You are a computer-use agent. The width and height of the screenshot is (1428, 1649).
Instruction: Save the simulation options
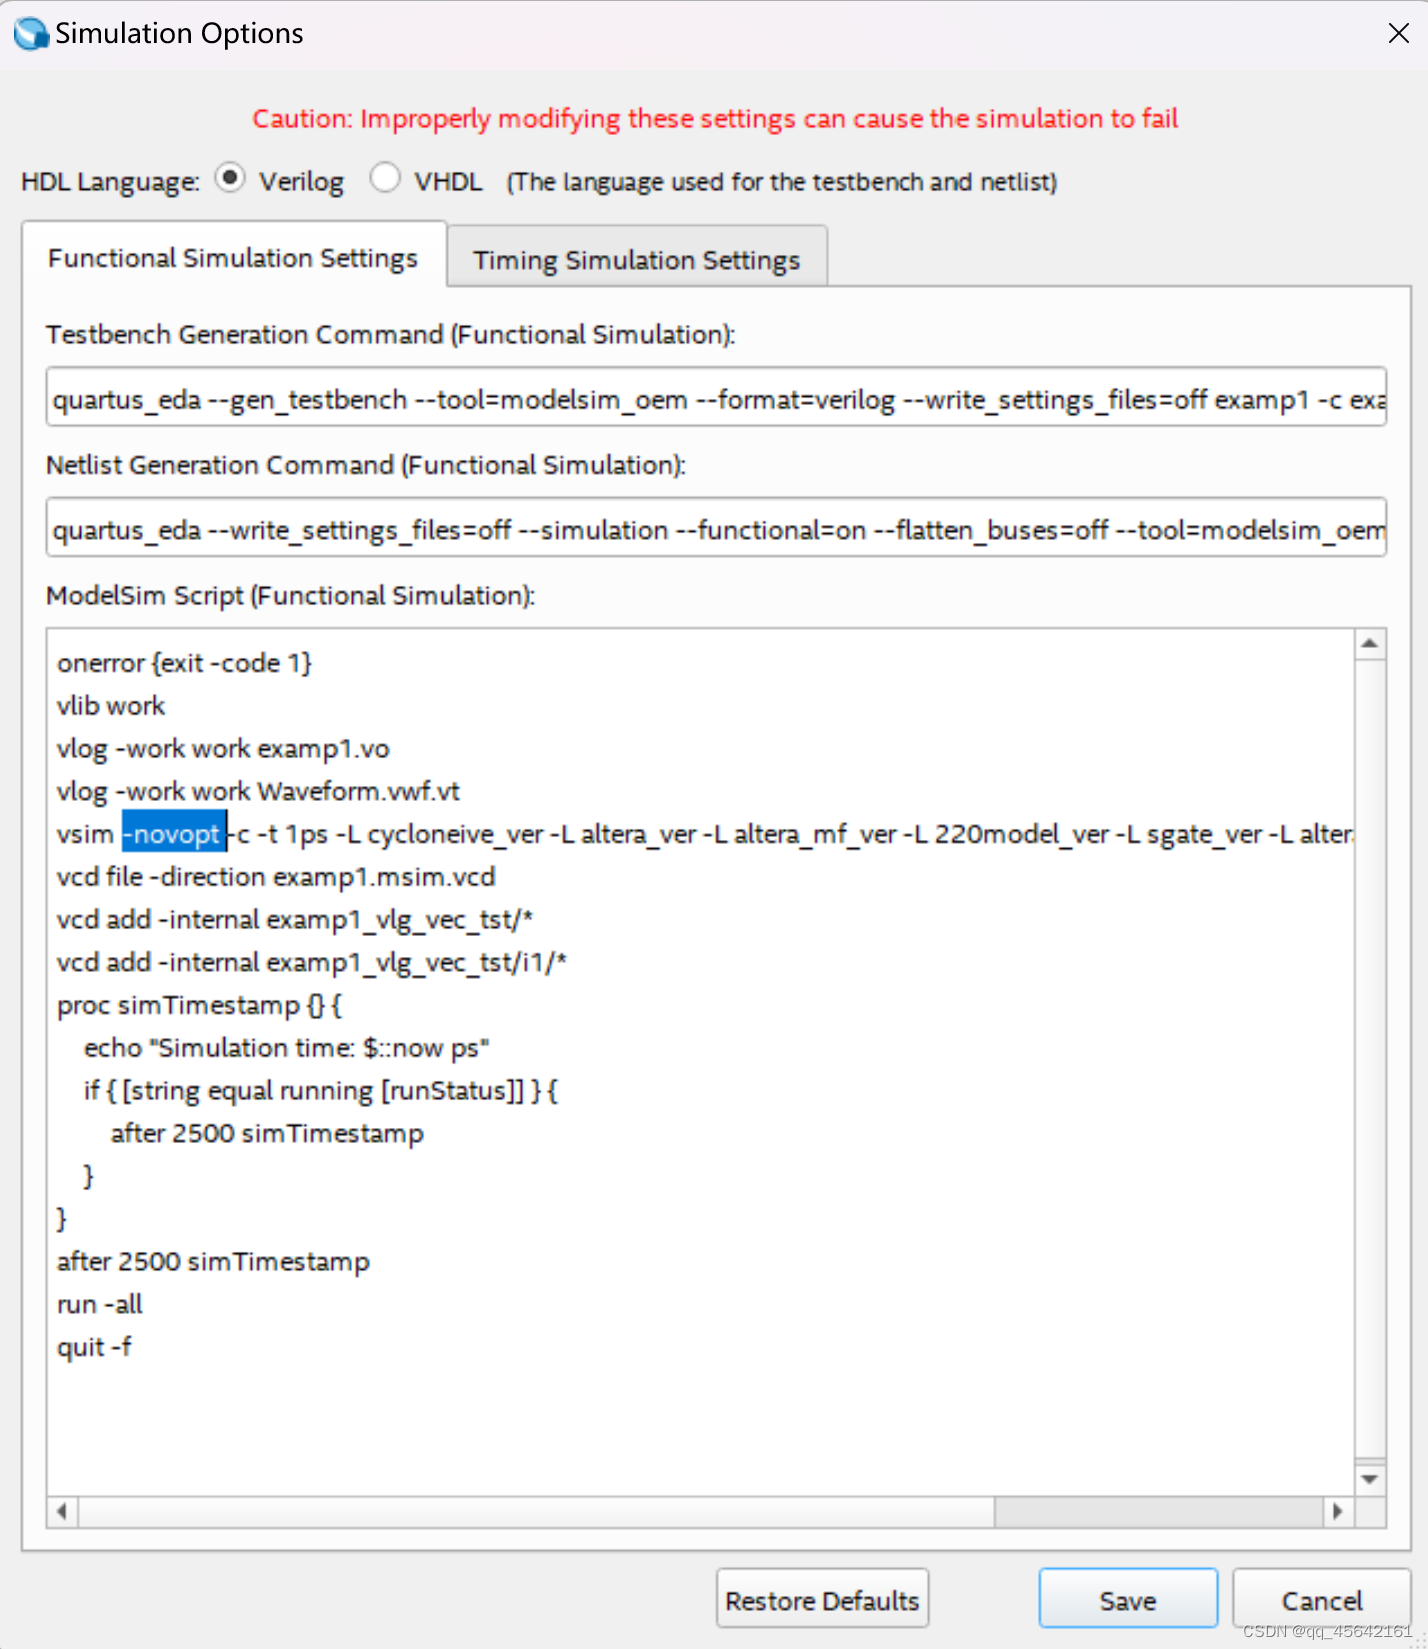pos(1128,1600)
